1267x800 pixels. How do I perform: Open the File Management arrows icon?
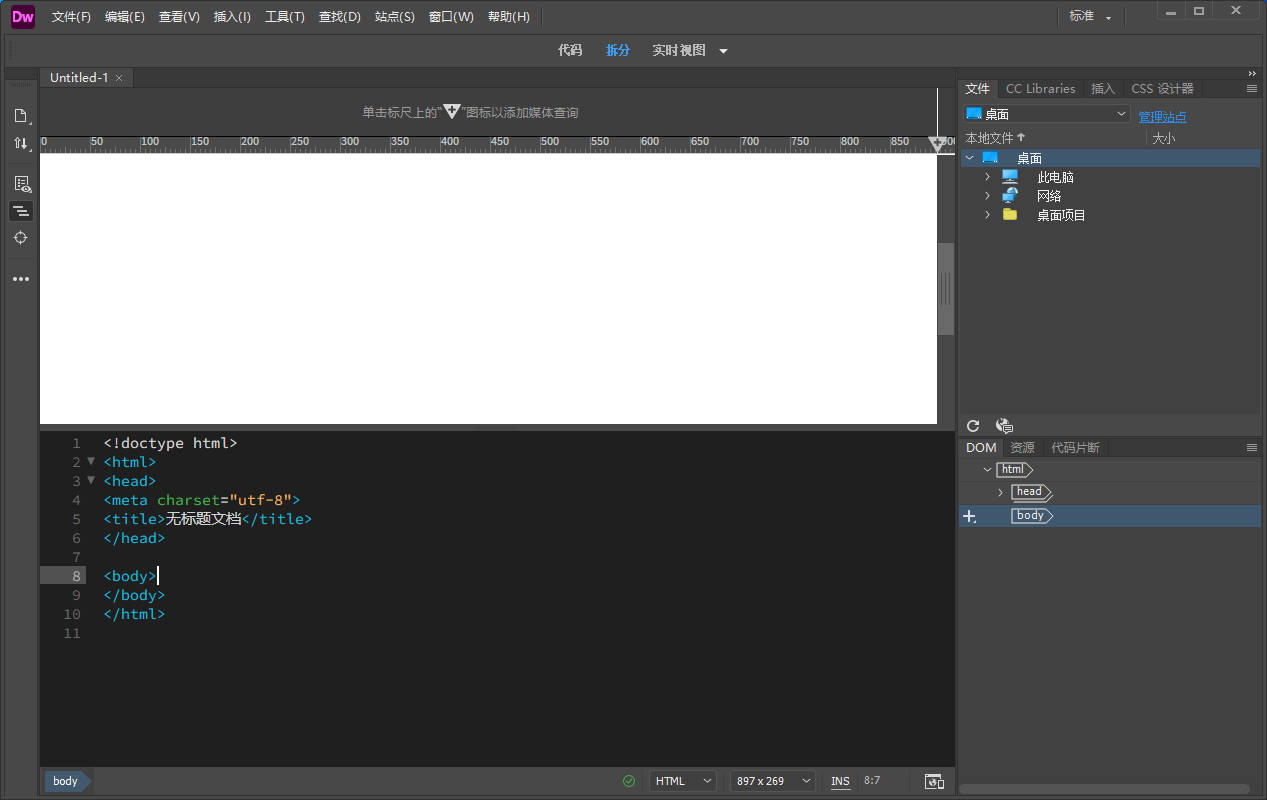click(x=20, y=144)
